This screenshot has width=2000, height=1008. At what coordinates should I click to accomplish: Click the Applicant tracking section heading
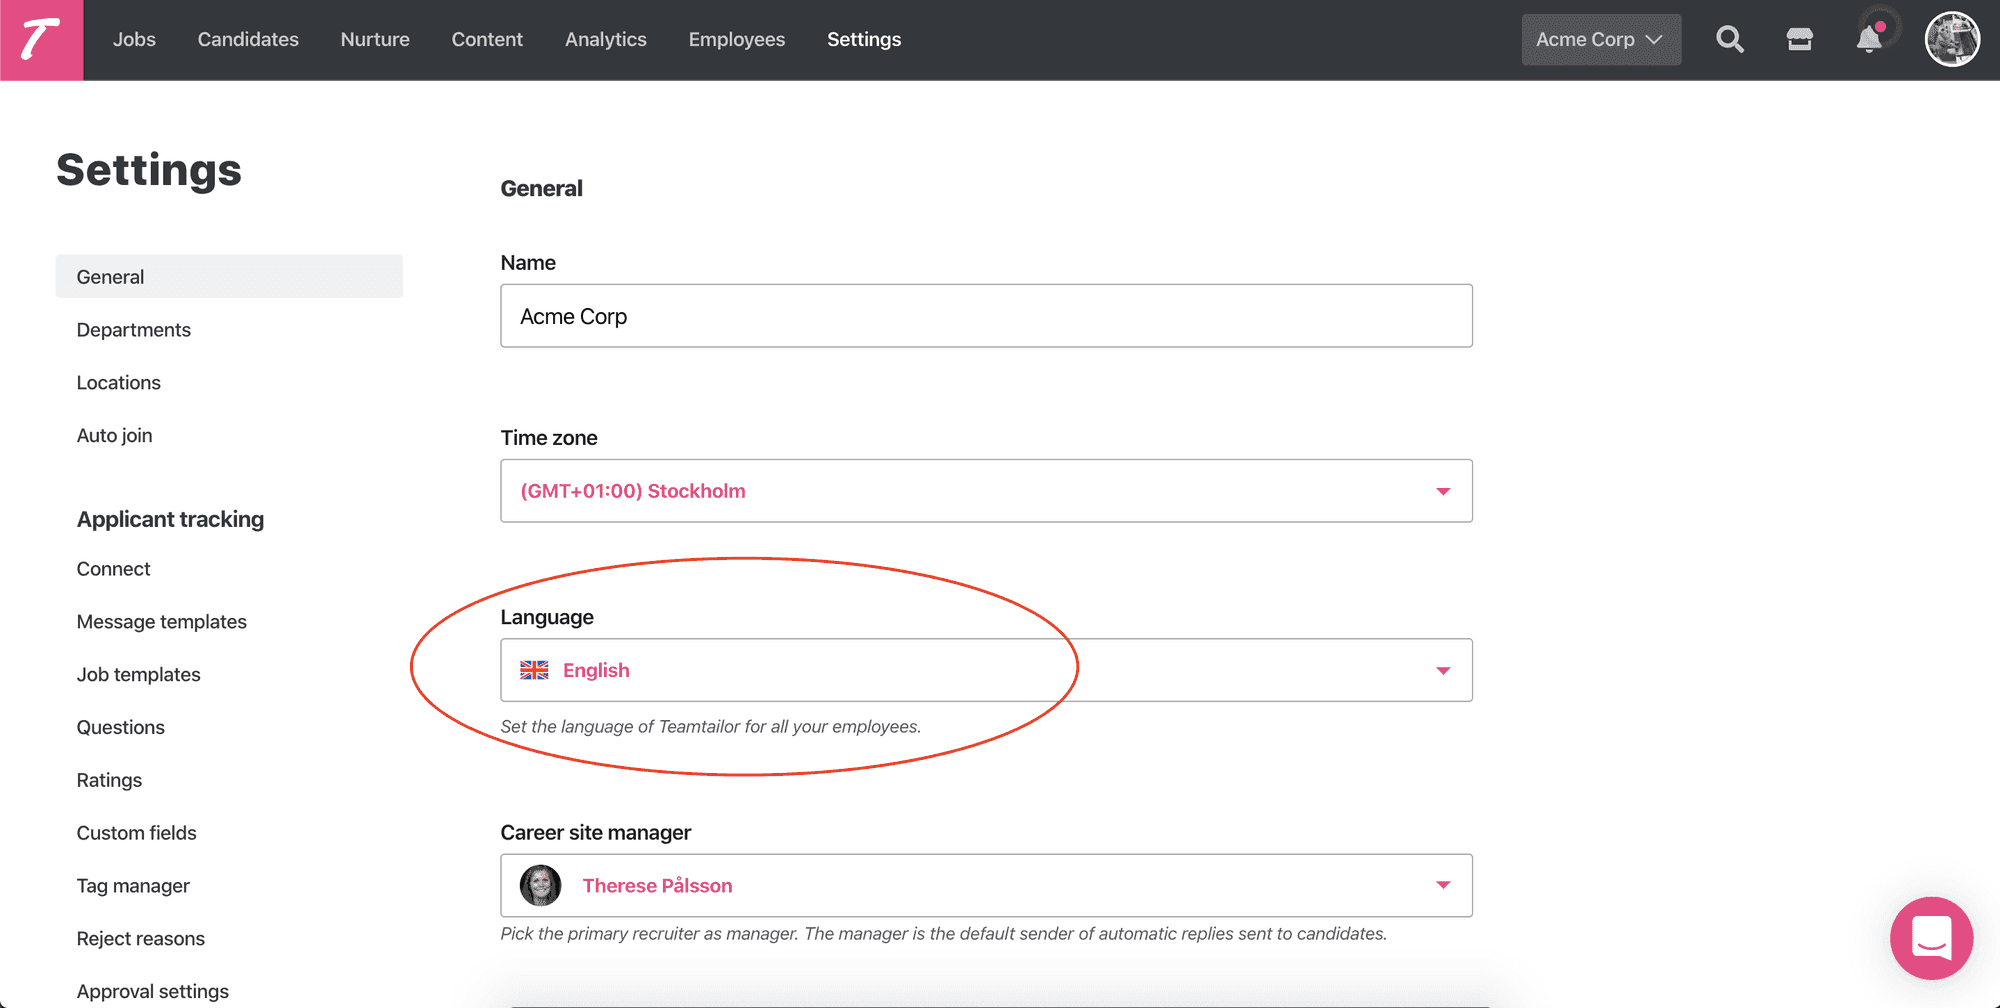[171, 519]
